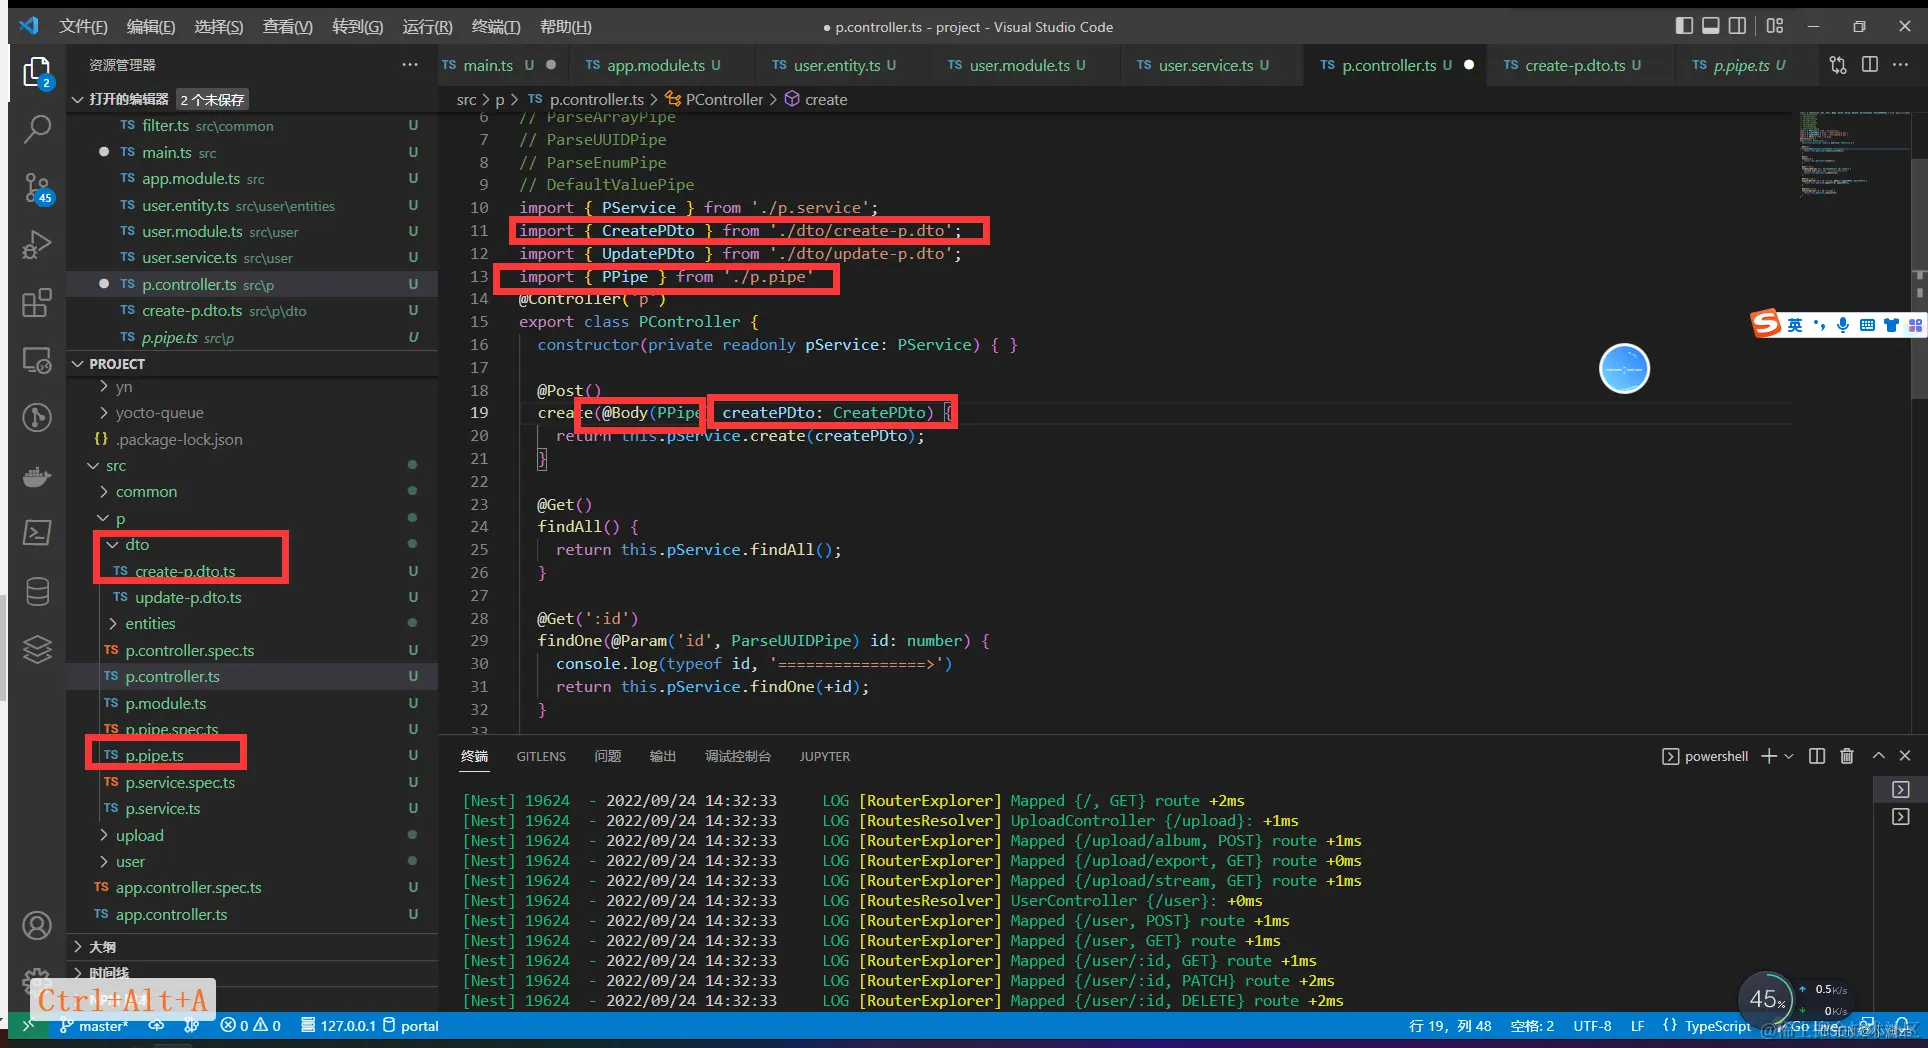Expand the upload folder
The width and height of the screenshot is (1928, 1048).
point(104,836)
